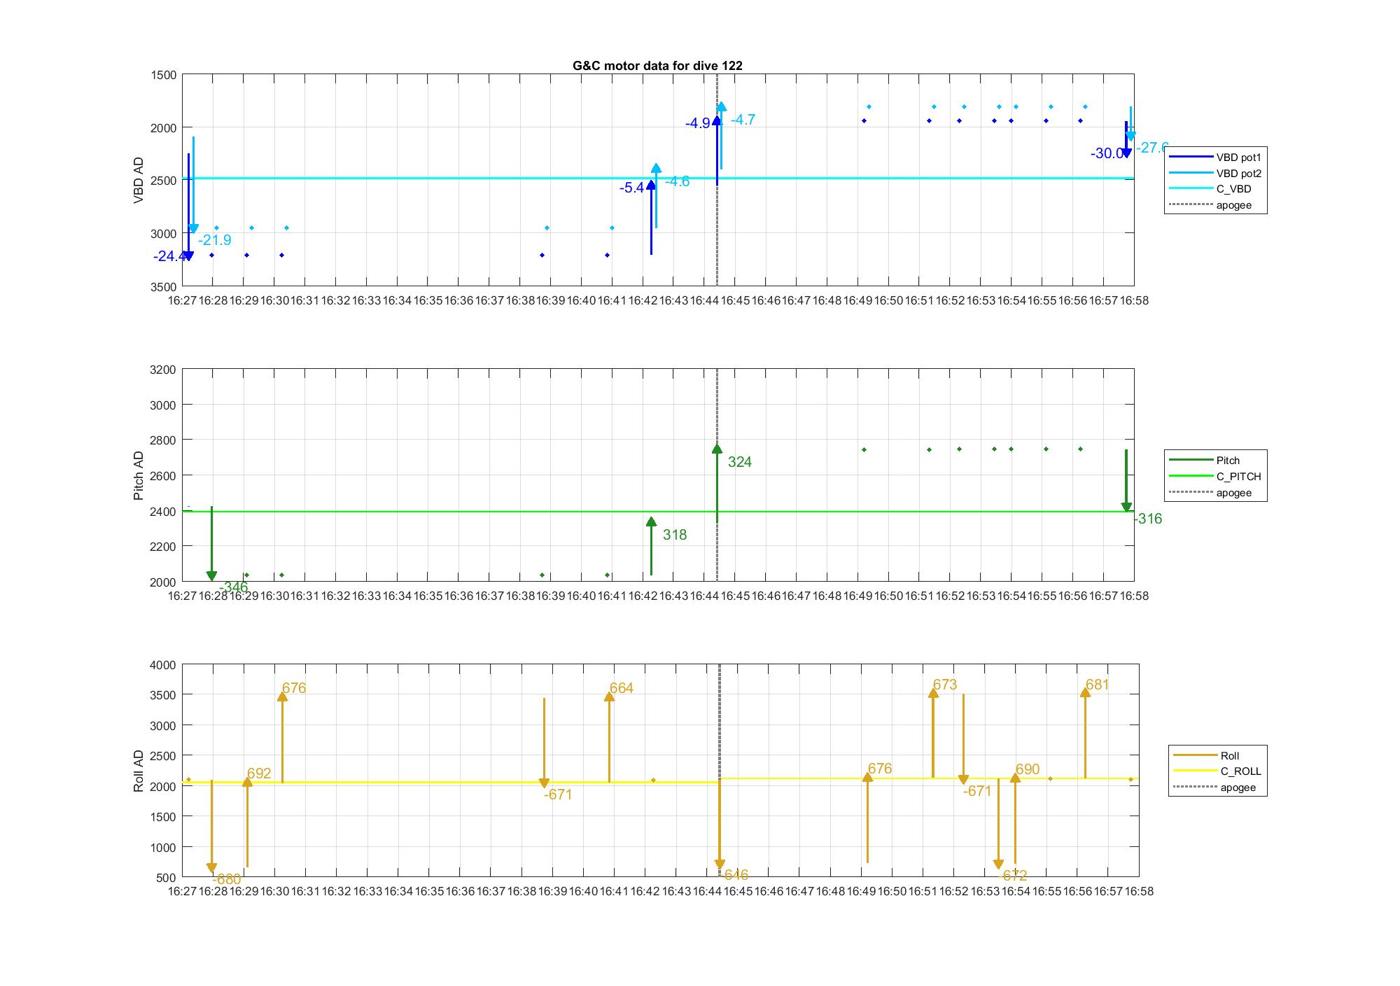Click the -4.7 VBD annotation

click(x=743, y=120)
